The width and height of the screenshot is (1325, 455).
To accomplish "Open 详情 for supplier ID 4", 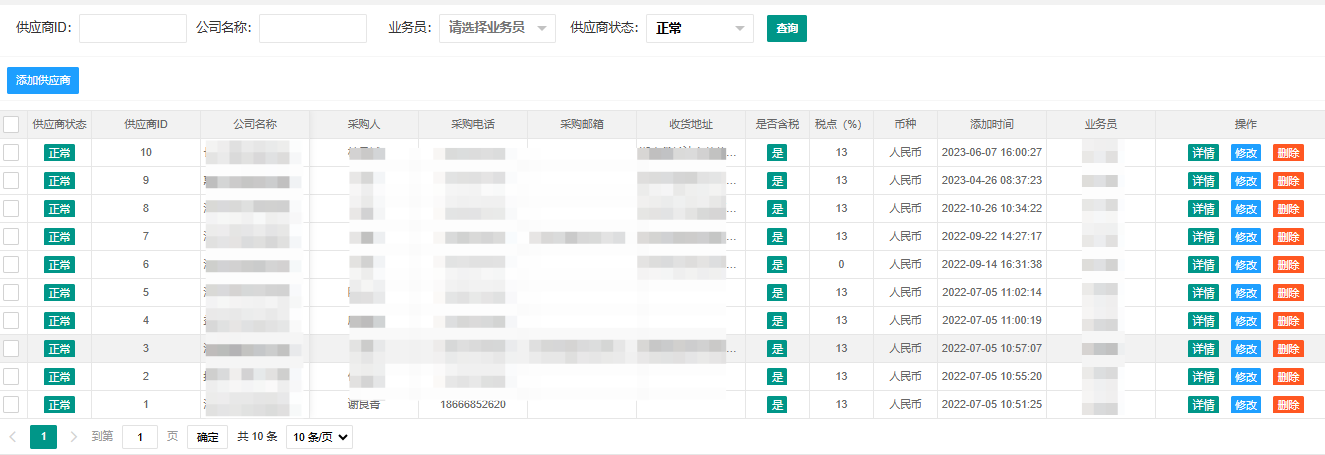I will tap(1203, 321).
